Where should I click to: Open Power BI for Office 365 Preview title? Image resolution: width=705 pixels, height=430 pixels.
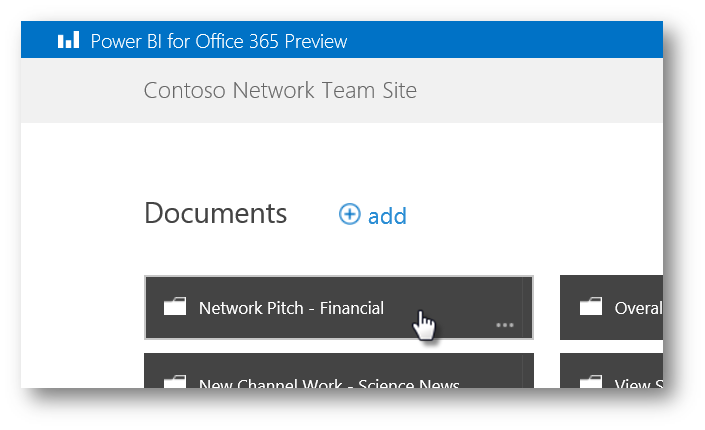(219, 41)
